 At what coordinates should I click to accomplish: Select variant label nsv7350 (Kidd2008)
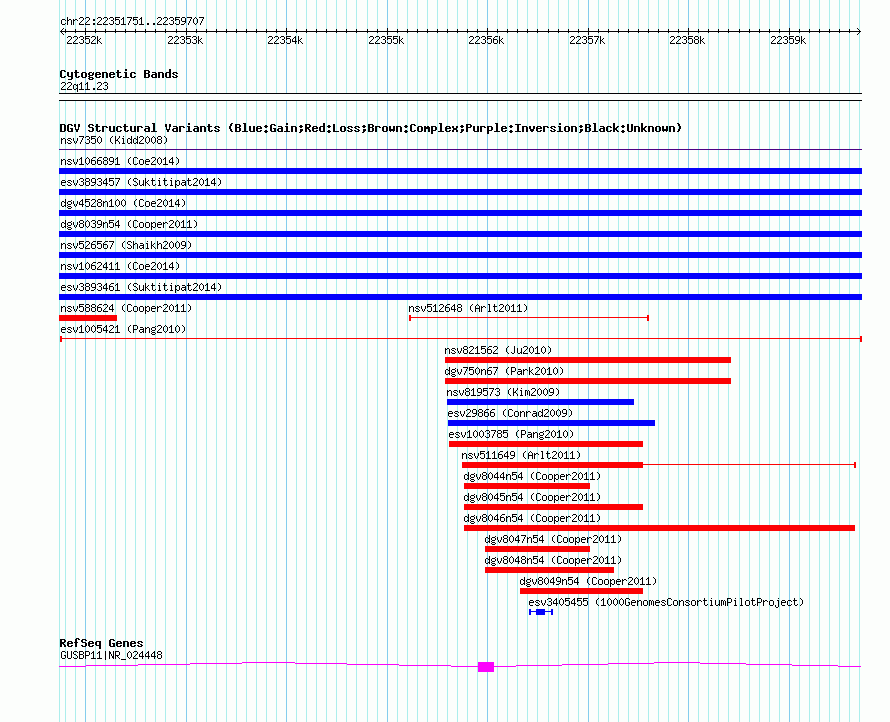(114, 140)
